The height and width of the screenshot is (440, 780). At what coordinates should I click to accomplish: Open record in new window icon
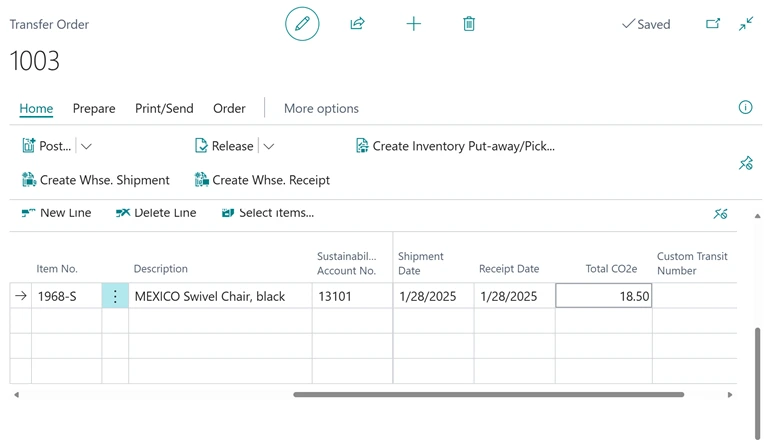[x=713, y=24]
